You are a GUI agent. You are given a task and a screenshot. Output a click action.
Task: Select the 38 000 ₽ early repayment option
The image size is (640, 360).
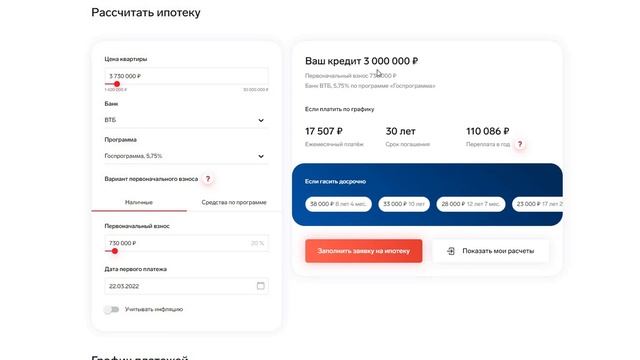coord(338,204)
